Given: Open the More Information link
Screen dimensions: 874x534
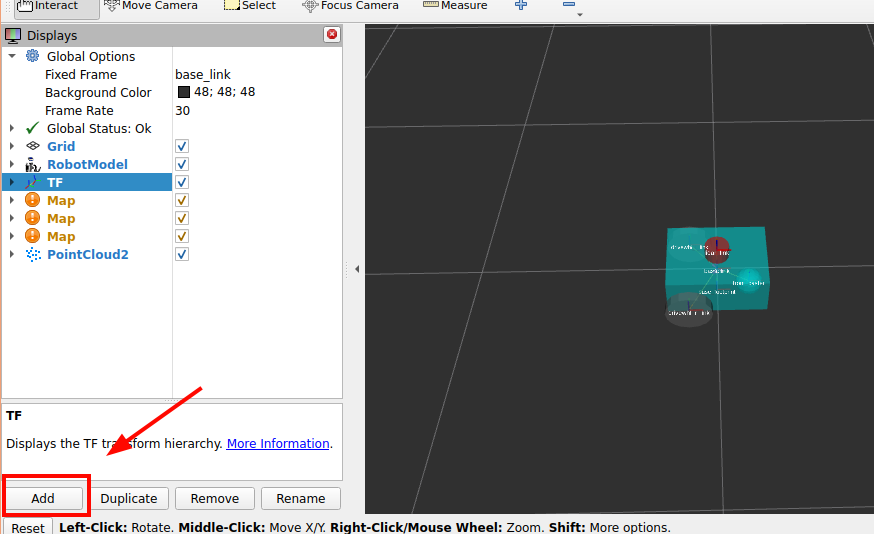Looking at the screenshot, I should click(x=278, y=443).
